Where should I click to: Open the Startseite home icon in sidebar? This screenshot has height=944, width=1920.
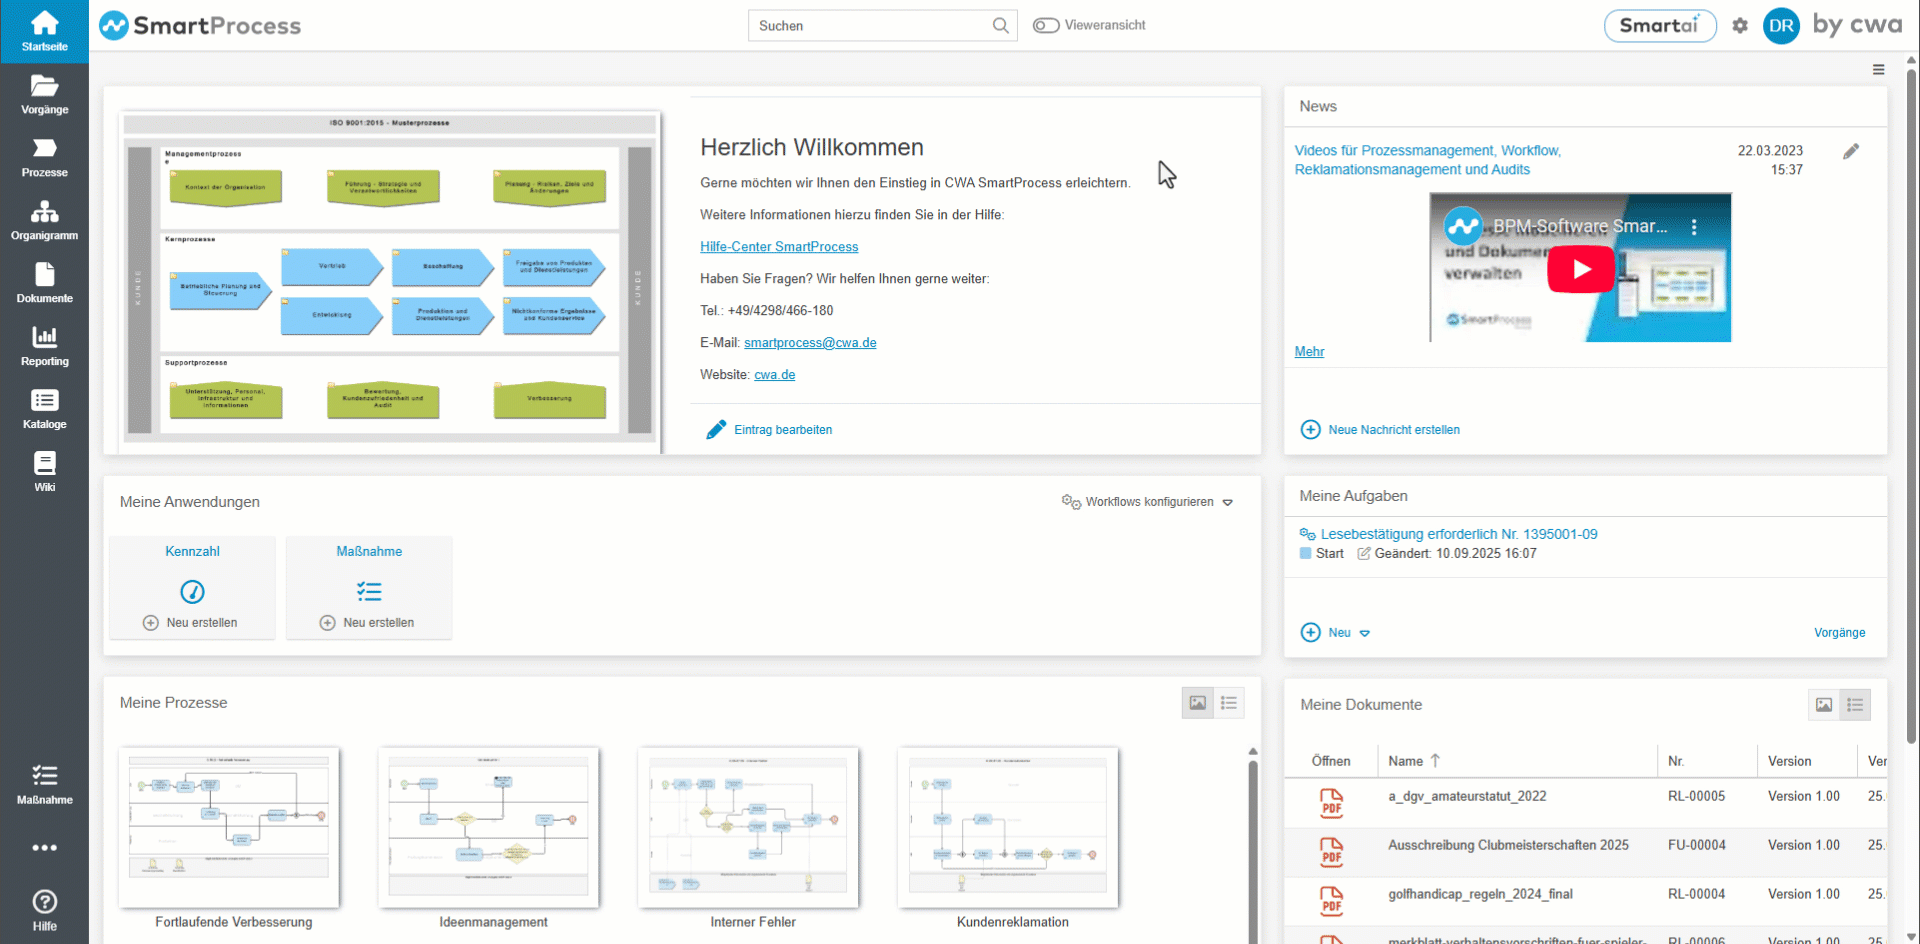point(44,31)
